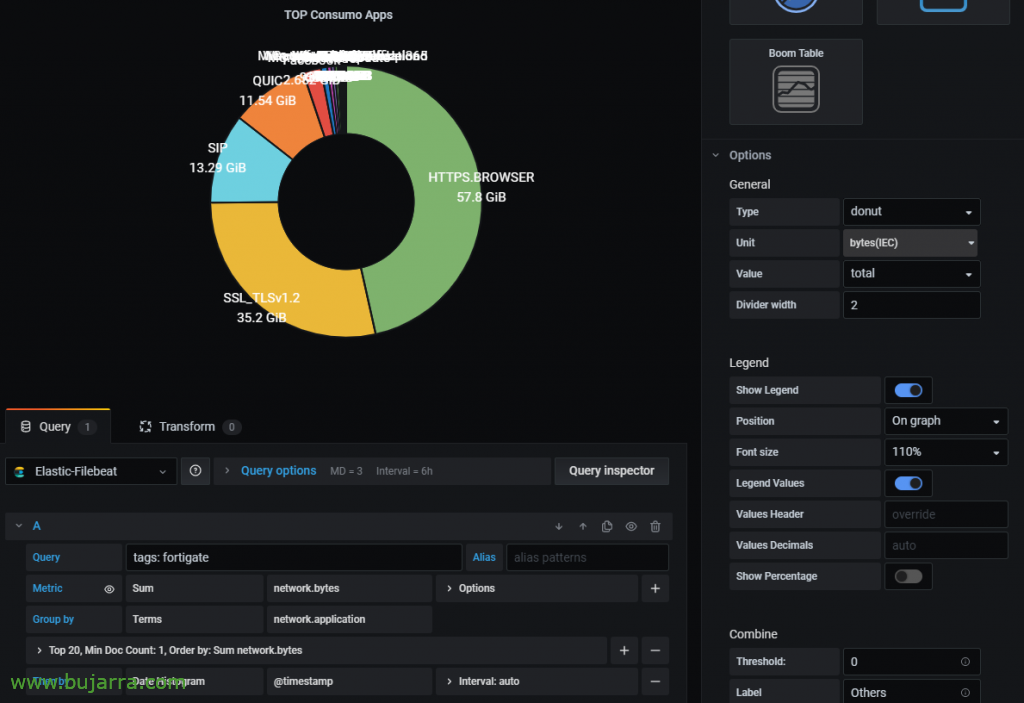Duplicate query A using the copy icon
This screenshot has width=1024, height=703.
607,526
